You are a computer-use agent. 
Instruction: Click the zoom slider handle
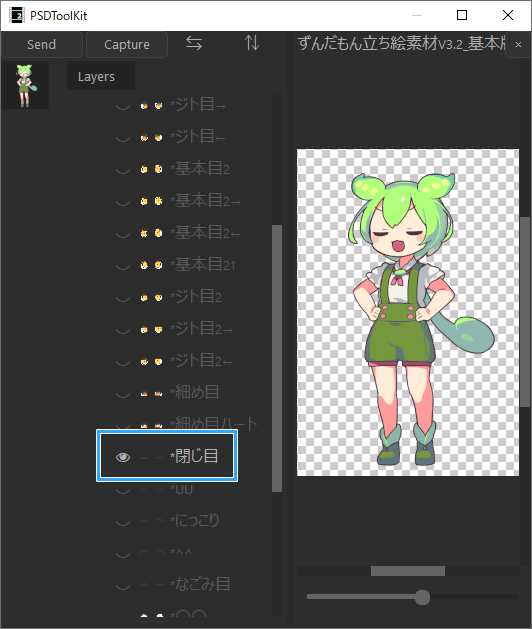click(422, 597)
